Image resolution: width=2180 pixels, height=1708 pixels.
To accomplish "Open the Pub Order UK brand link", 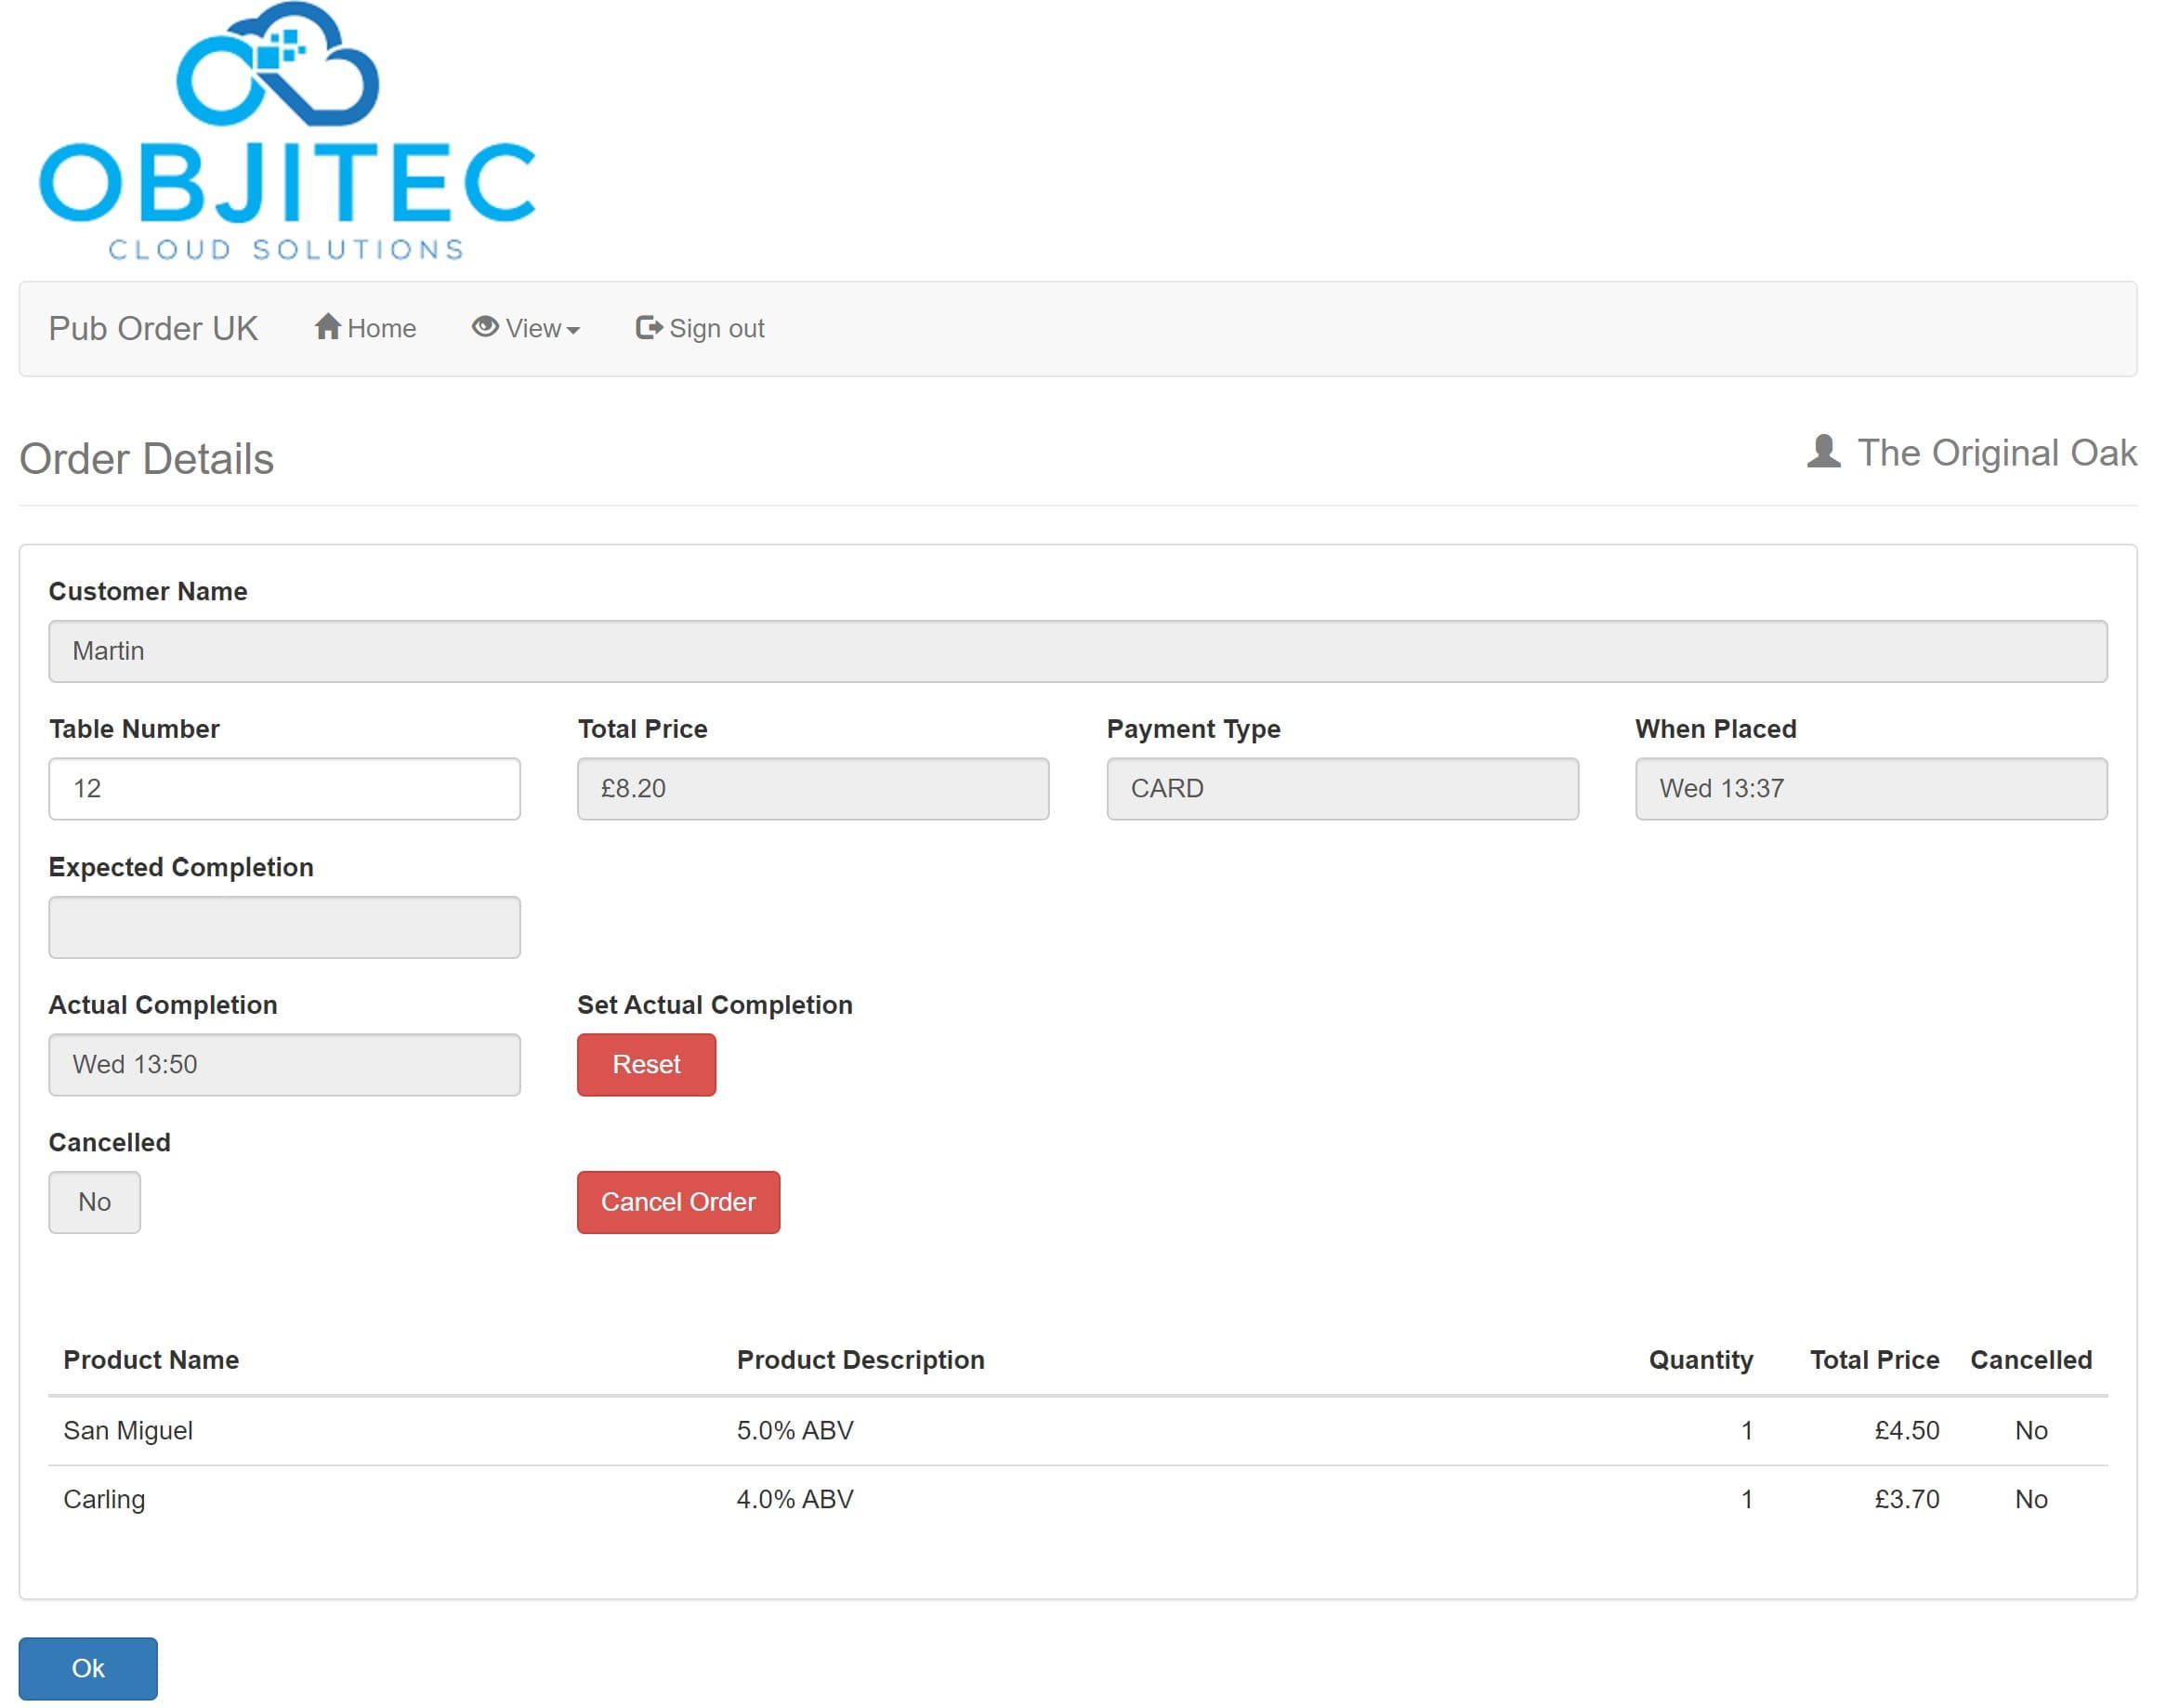I will 154,330.
